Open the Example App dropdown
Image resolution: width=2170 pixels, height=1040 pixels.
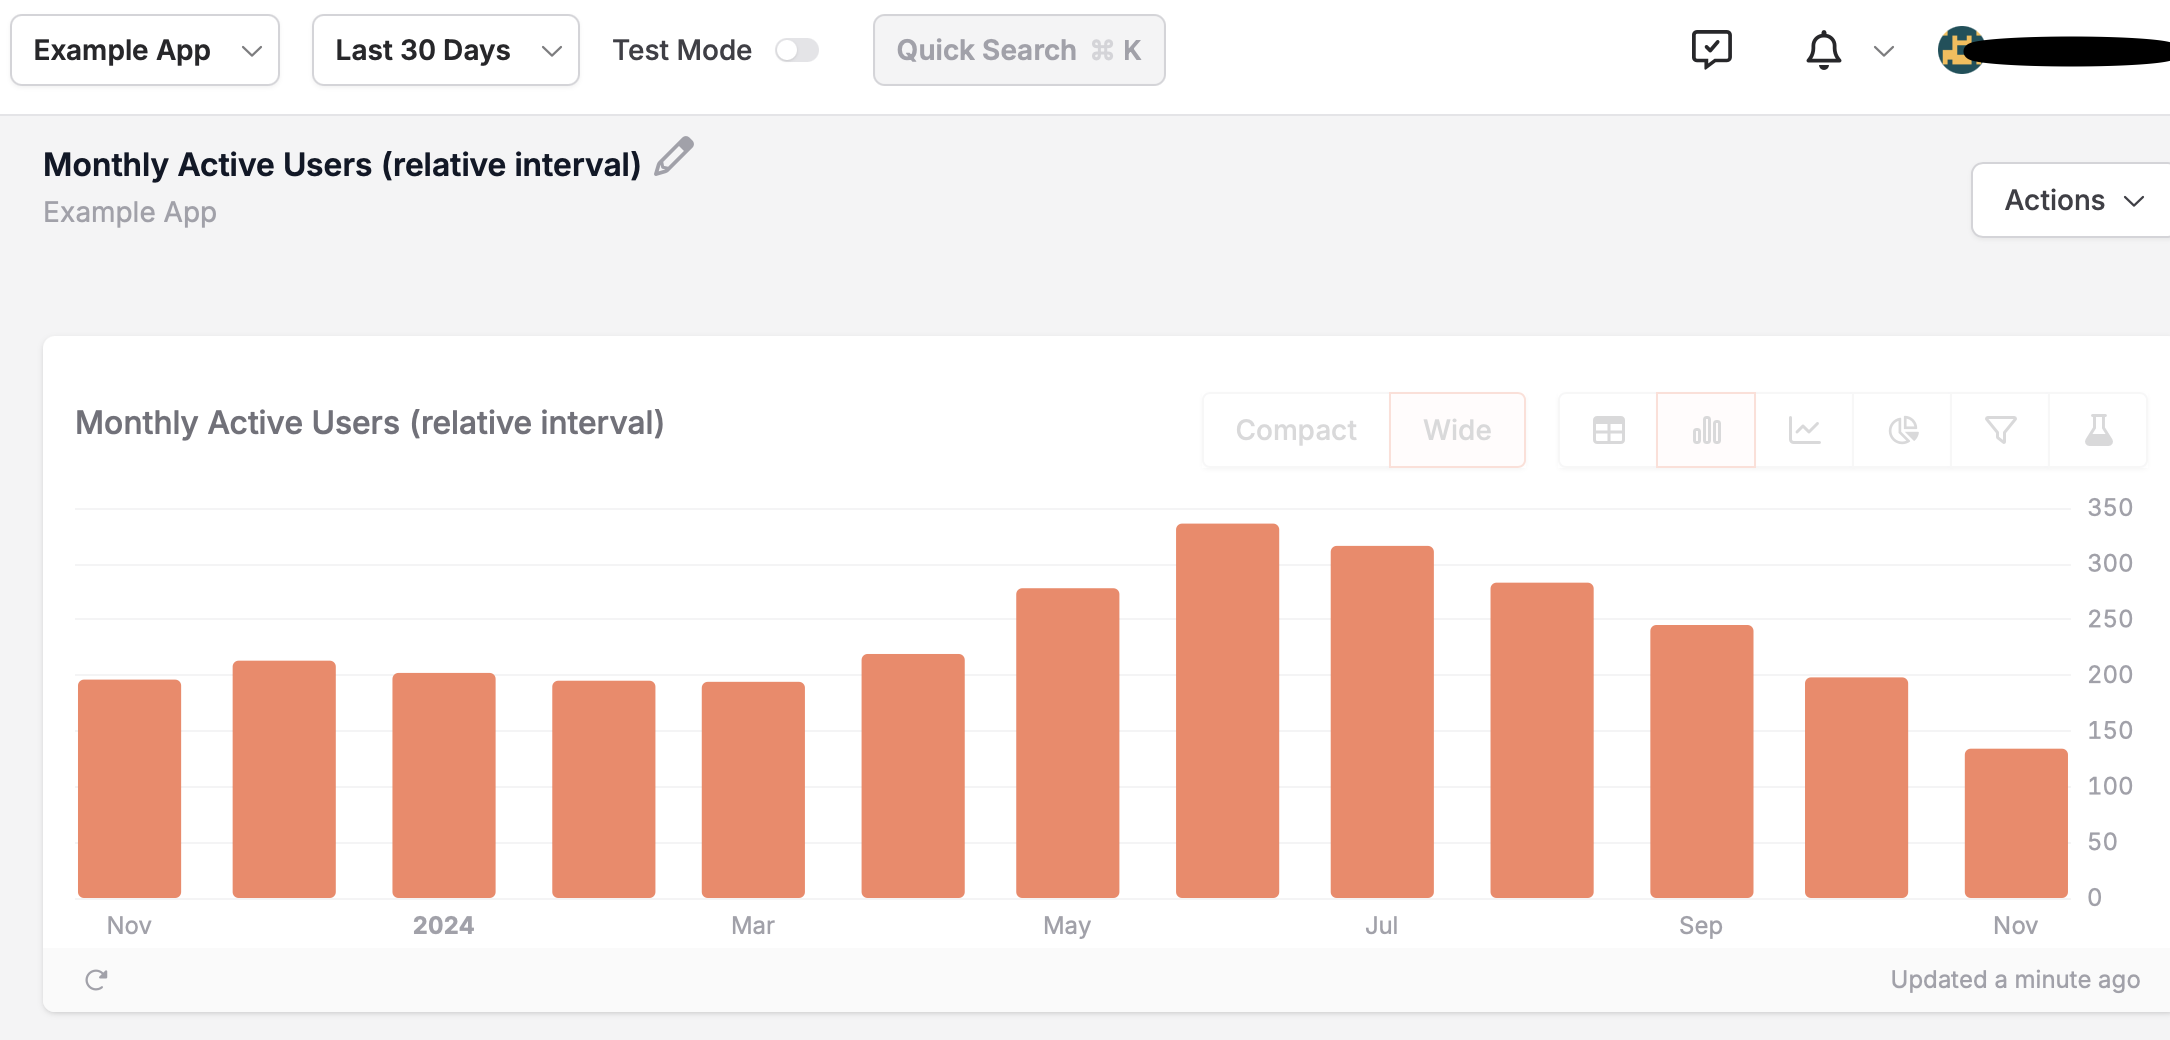pos(145,50)
